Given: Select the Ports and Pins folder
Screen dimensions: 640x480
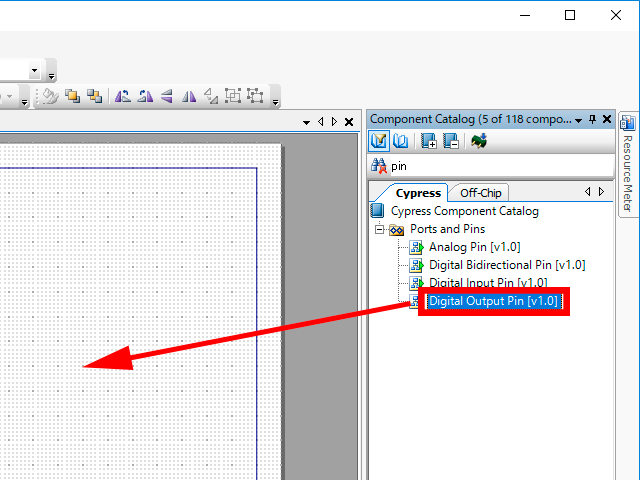Looking at the screenshot, I should click(x=447, y=229).
